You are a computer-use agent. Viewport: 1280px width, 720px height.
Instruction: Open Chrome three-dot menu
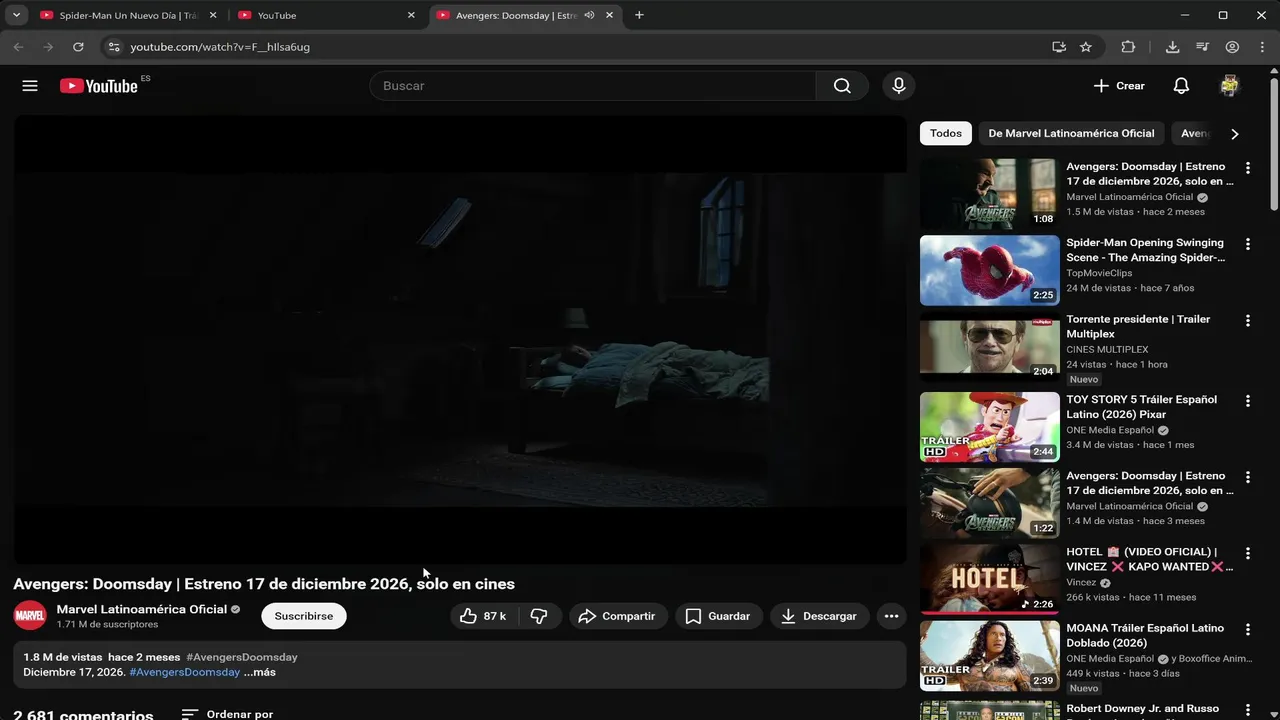coord(1261,47)
